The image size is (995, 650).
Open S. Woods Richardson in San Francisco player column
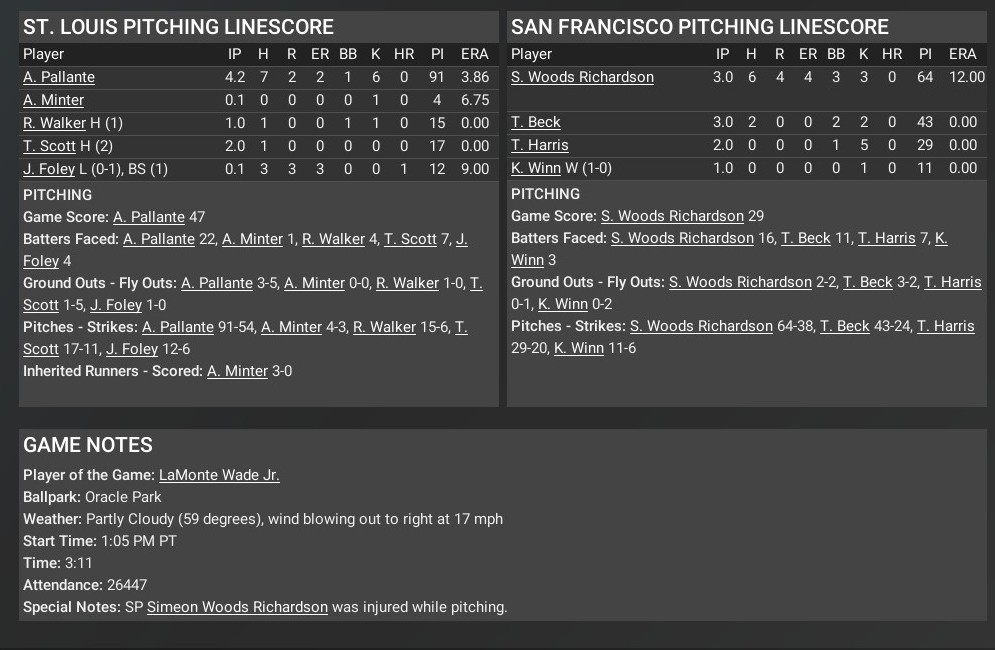(582, 77)
